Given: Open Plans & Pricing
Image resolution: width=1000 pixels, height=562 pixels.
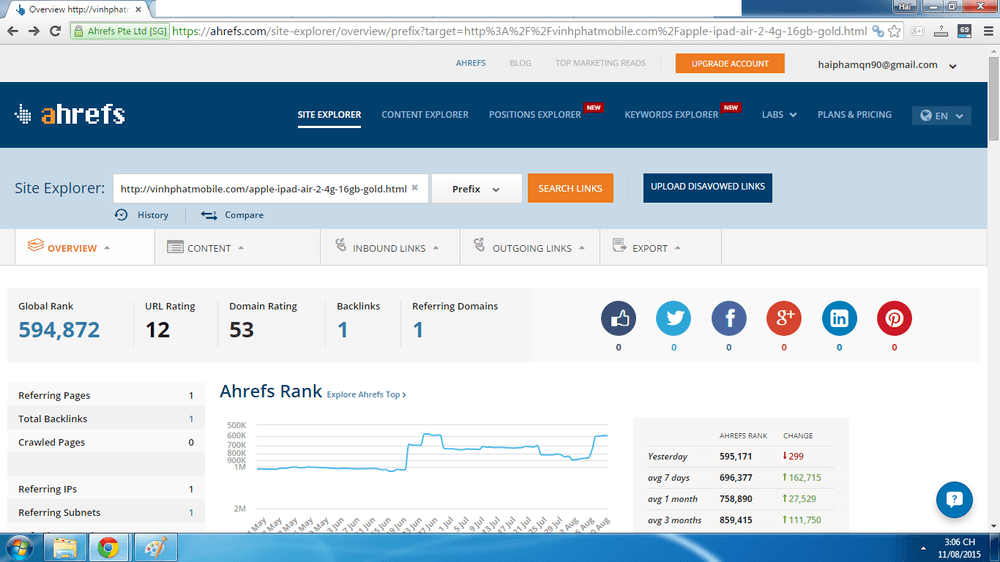Looking at the screenshot, I should coord(855,115).
